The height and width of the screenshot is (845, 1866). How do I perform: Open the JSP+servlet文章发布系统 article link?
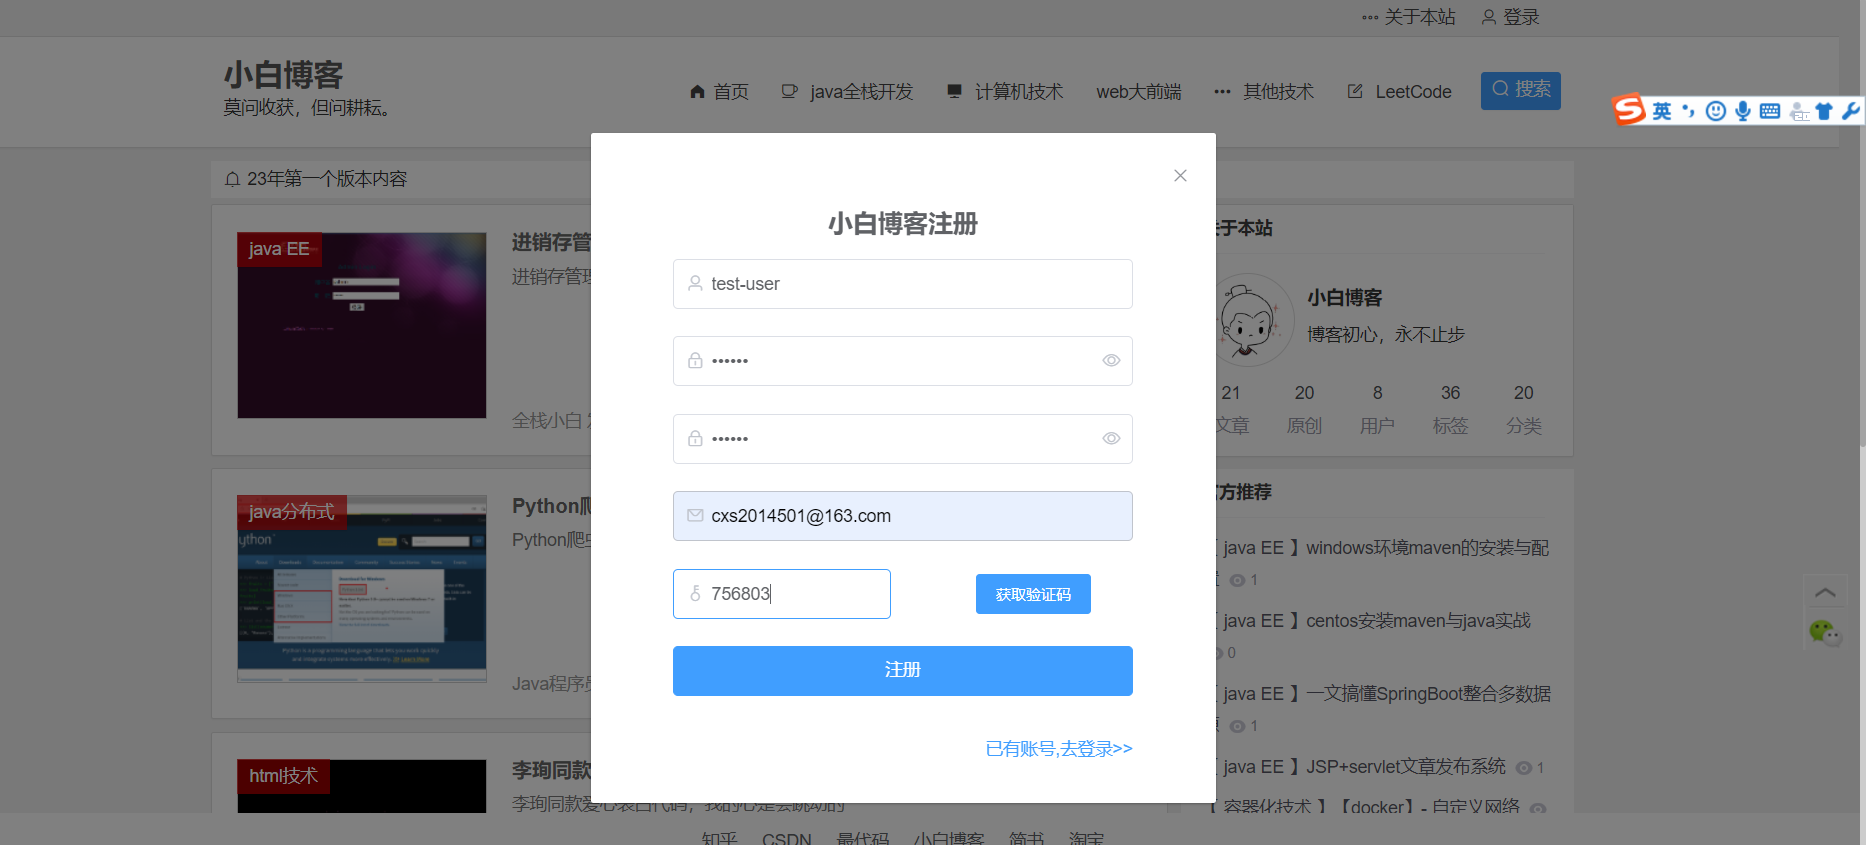(x=1405, y=767)
